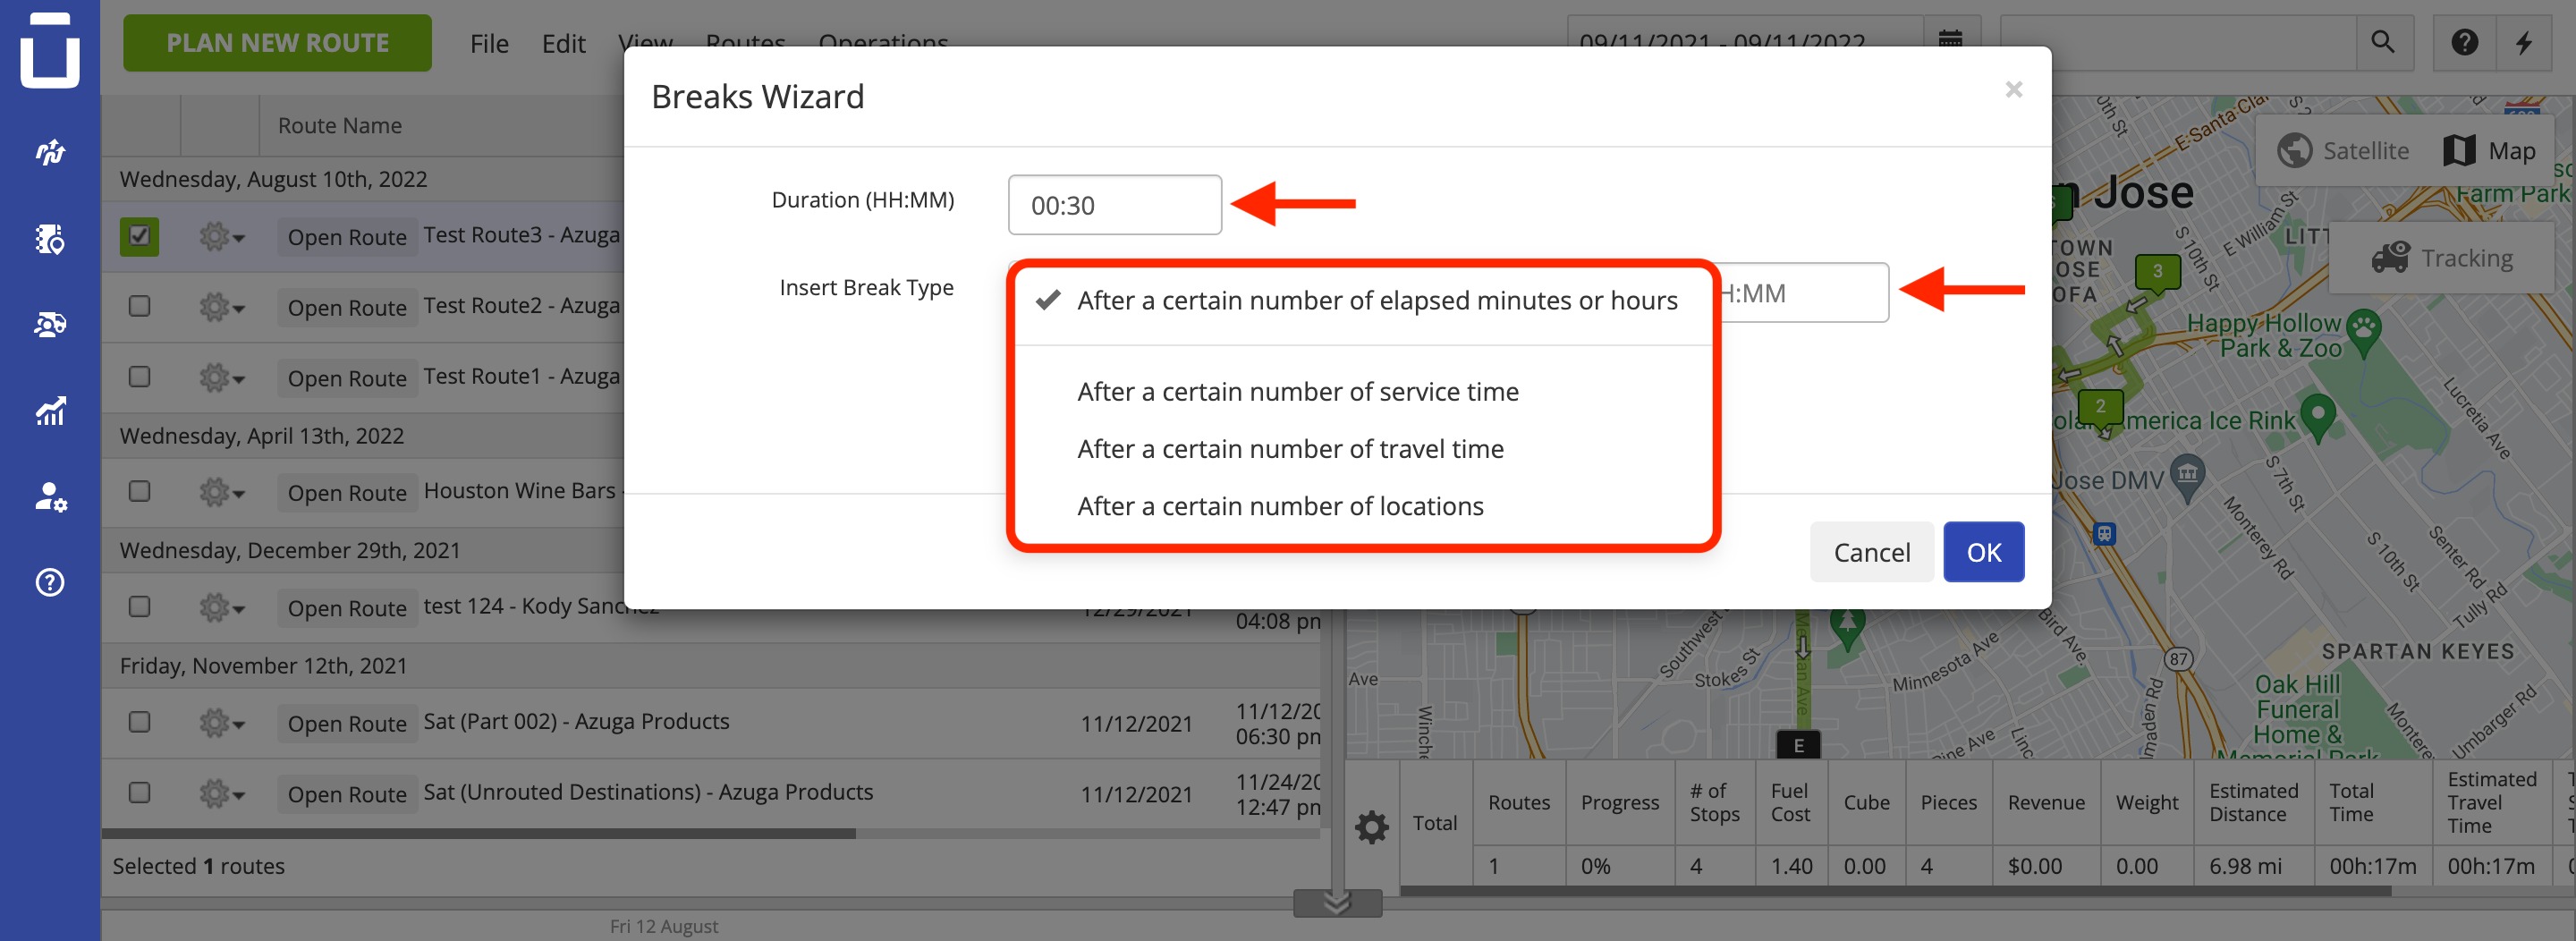Click the PLAN NEW ROUTE button
This screenshot has width=2576, height=941.
[277, 43]
